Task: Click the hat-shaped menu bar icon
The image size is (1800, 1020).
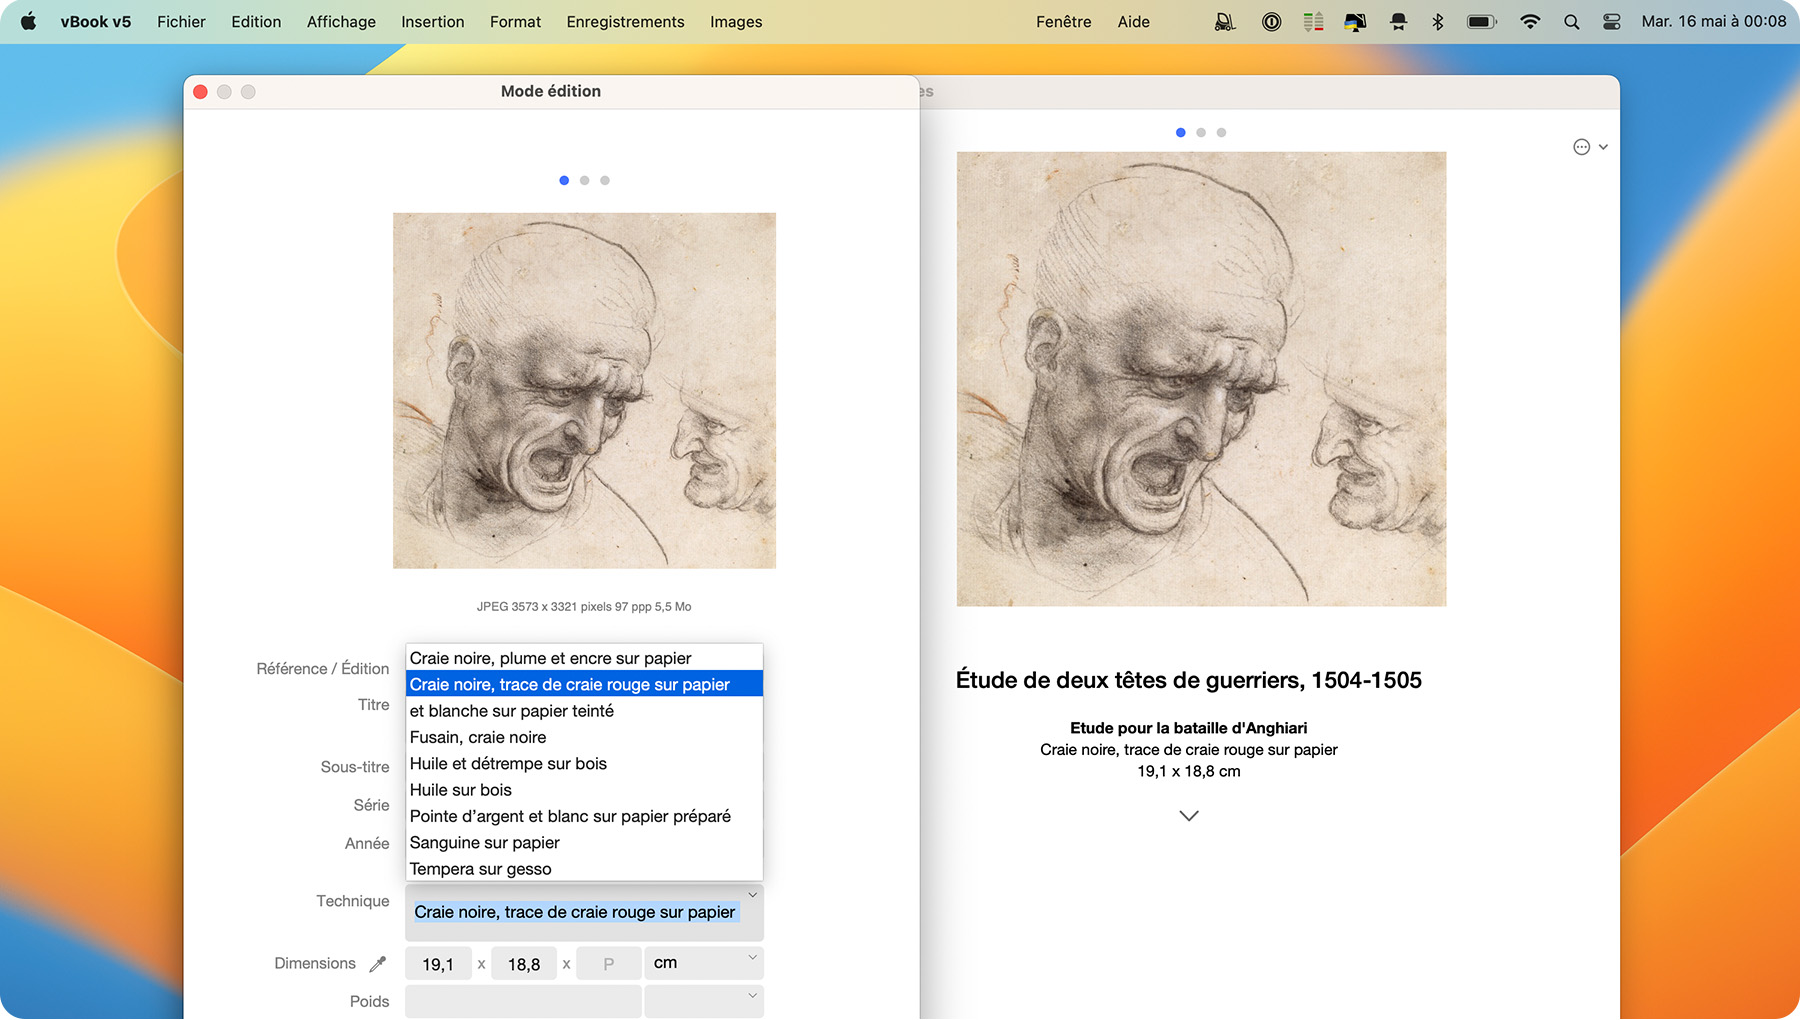Action: 1398,22
